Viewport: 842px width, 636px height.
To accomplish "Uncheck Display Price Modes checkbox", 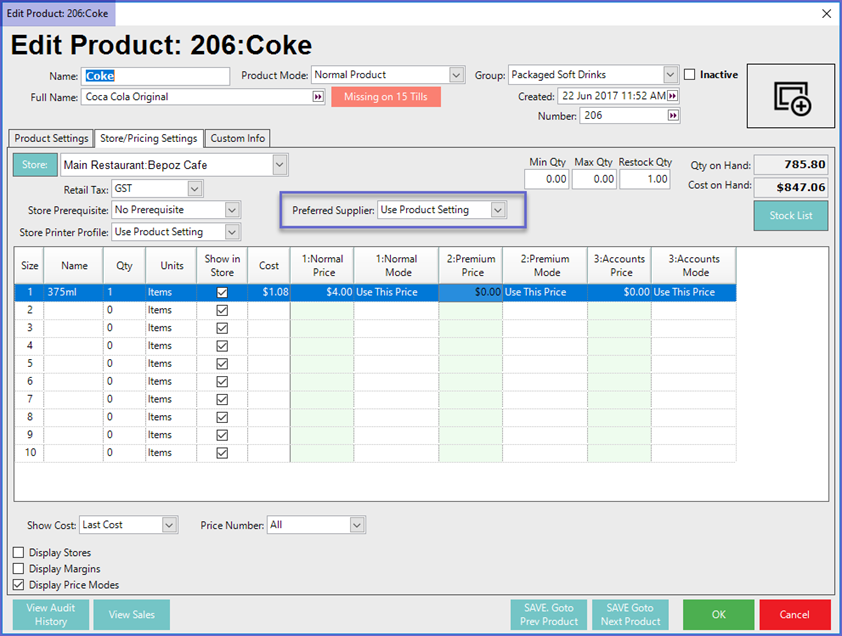I will pyautogui.click(x=19, y=585).
